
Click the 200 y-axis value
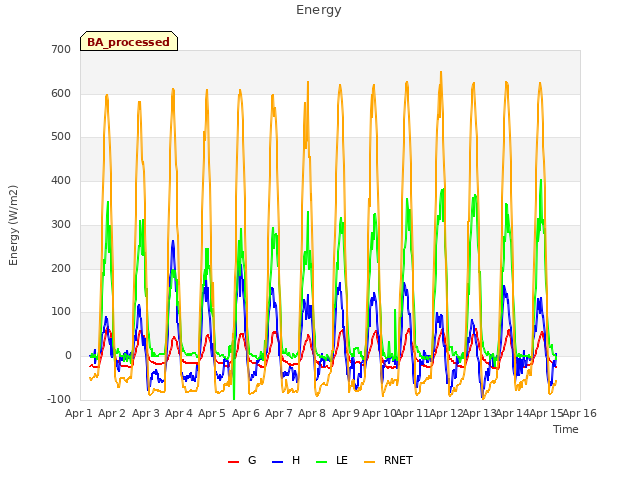(61, 269)
